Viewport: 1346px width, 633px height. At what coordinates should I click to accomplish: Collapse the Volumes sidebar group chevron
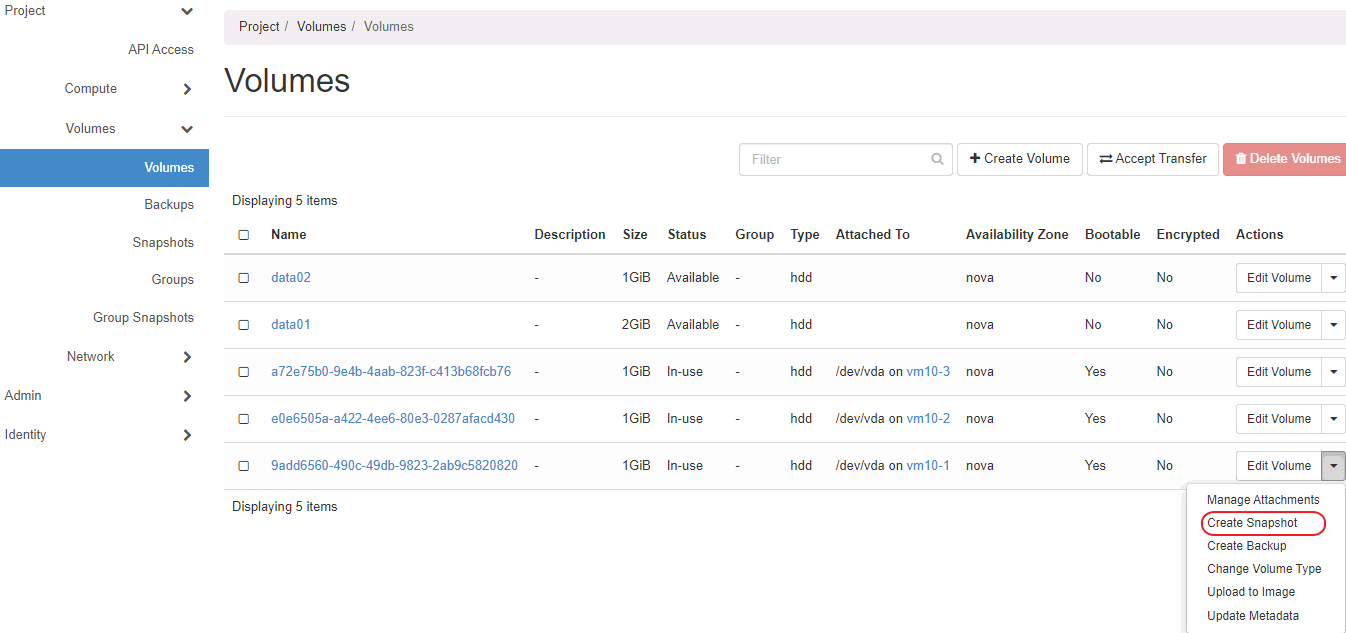[187, 129]
